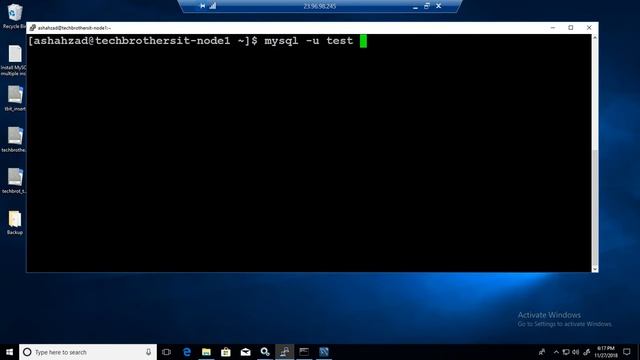The width and height of the screenshot is (640, 360).
Task: Close the PuTTY terminal window
Action: 589,28
